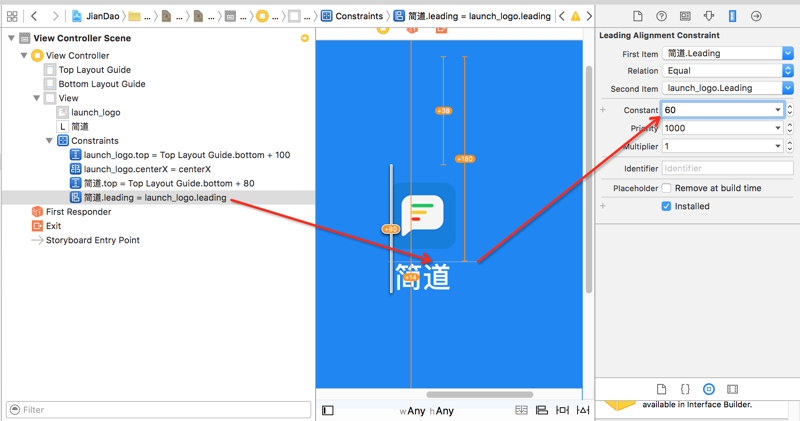
Task: Open Resolve Auto Layout Issues menu
Action: point(583,410)
